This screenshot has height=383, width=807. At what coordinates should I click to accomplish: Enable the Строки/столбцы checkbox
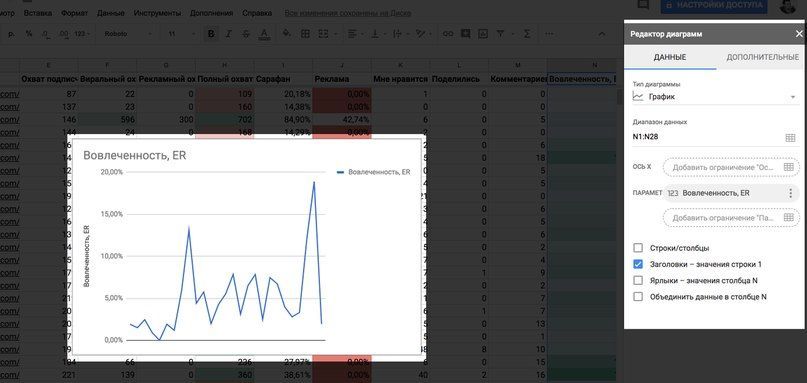[x=638, y=248]
